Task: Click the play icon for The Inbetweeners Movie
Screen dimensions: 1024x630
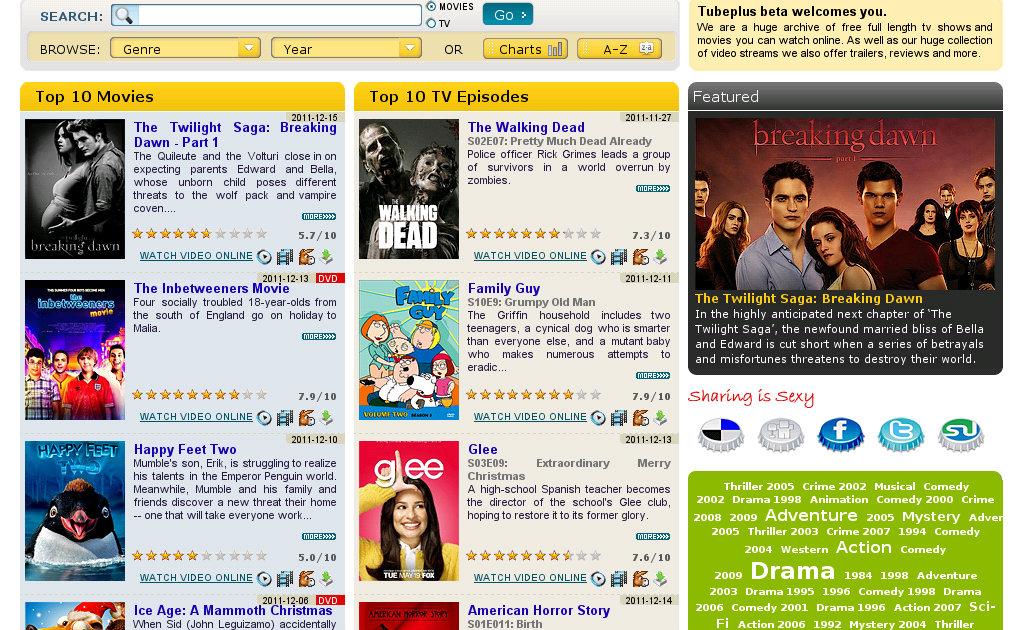Action: coord(264,418)
